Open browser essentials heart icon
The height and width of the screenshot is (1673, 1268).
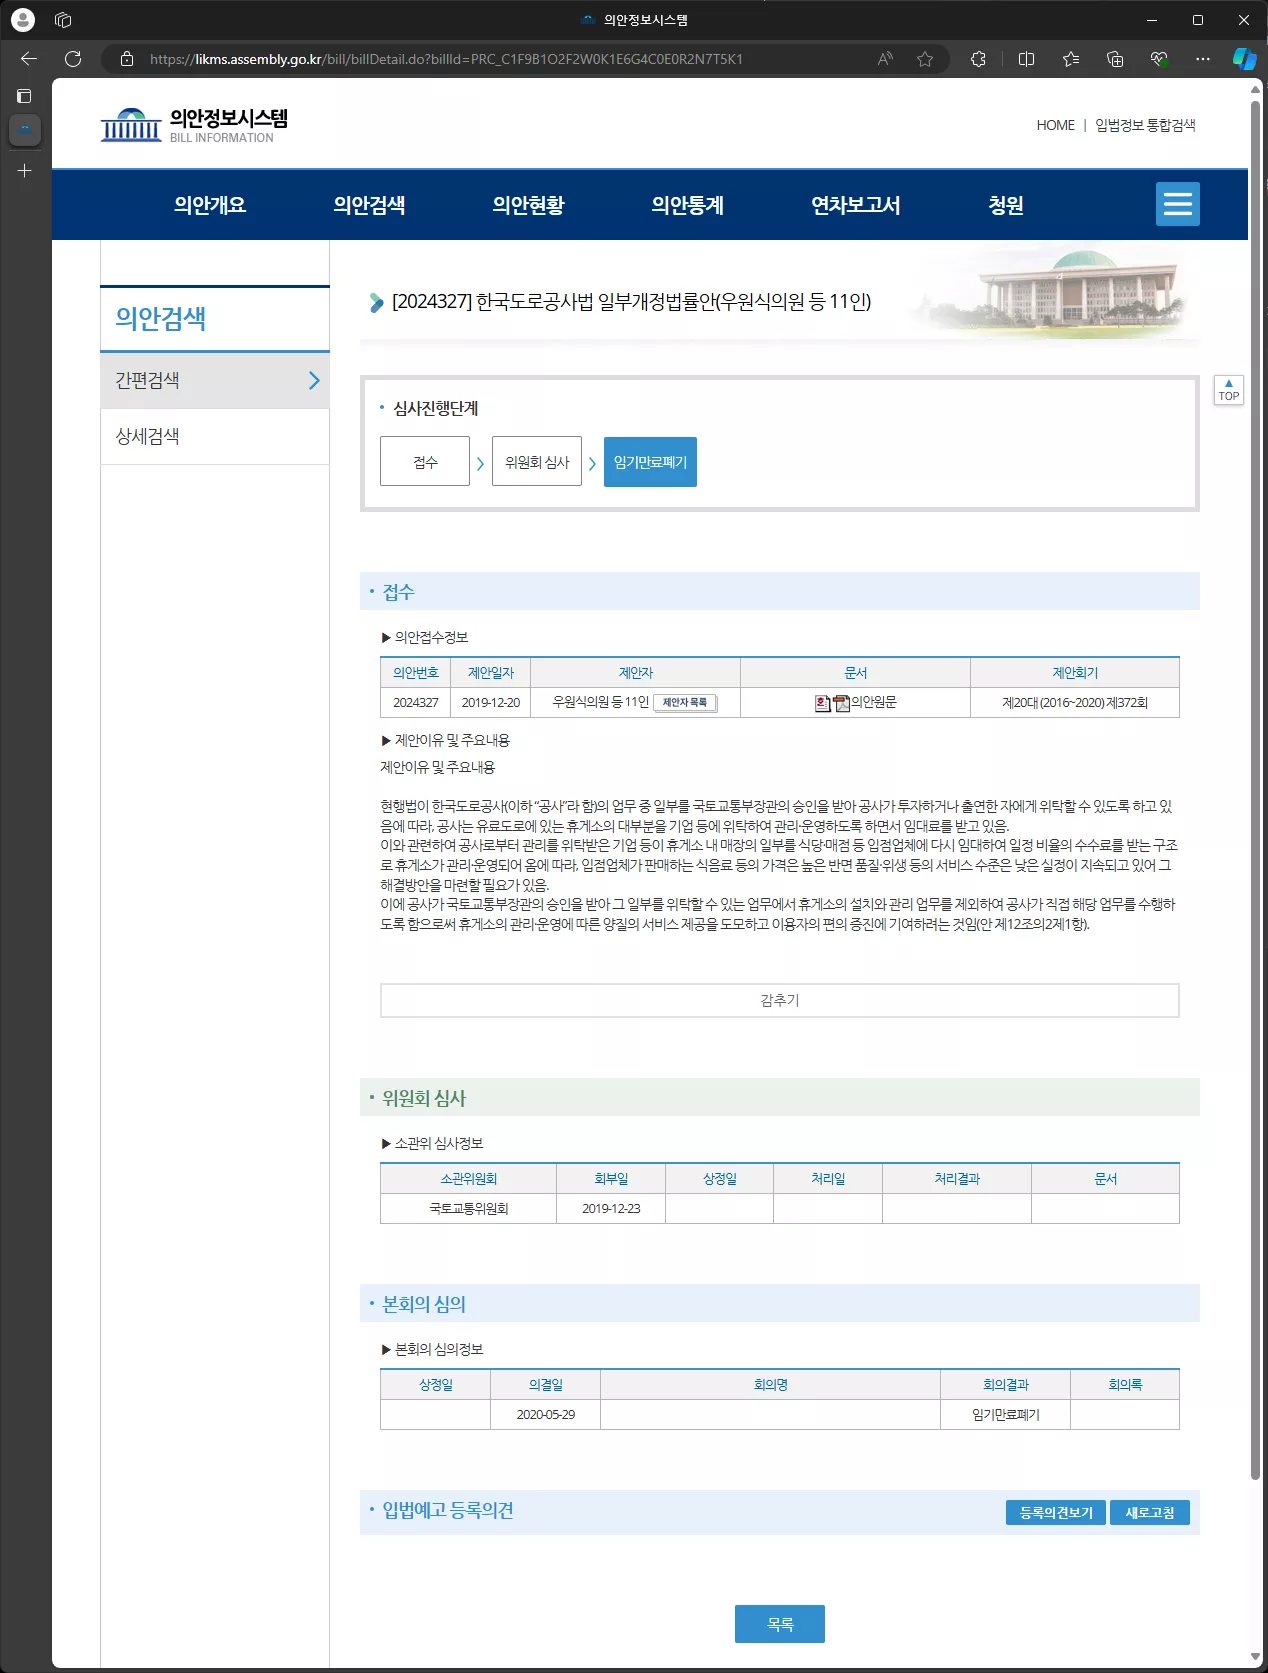pos(1159,59)
